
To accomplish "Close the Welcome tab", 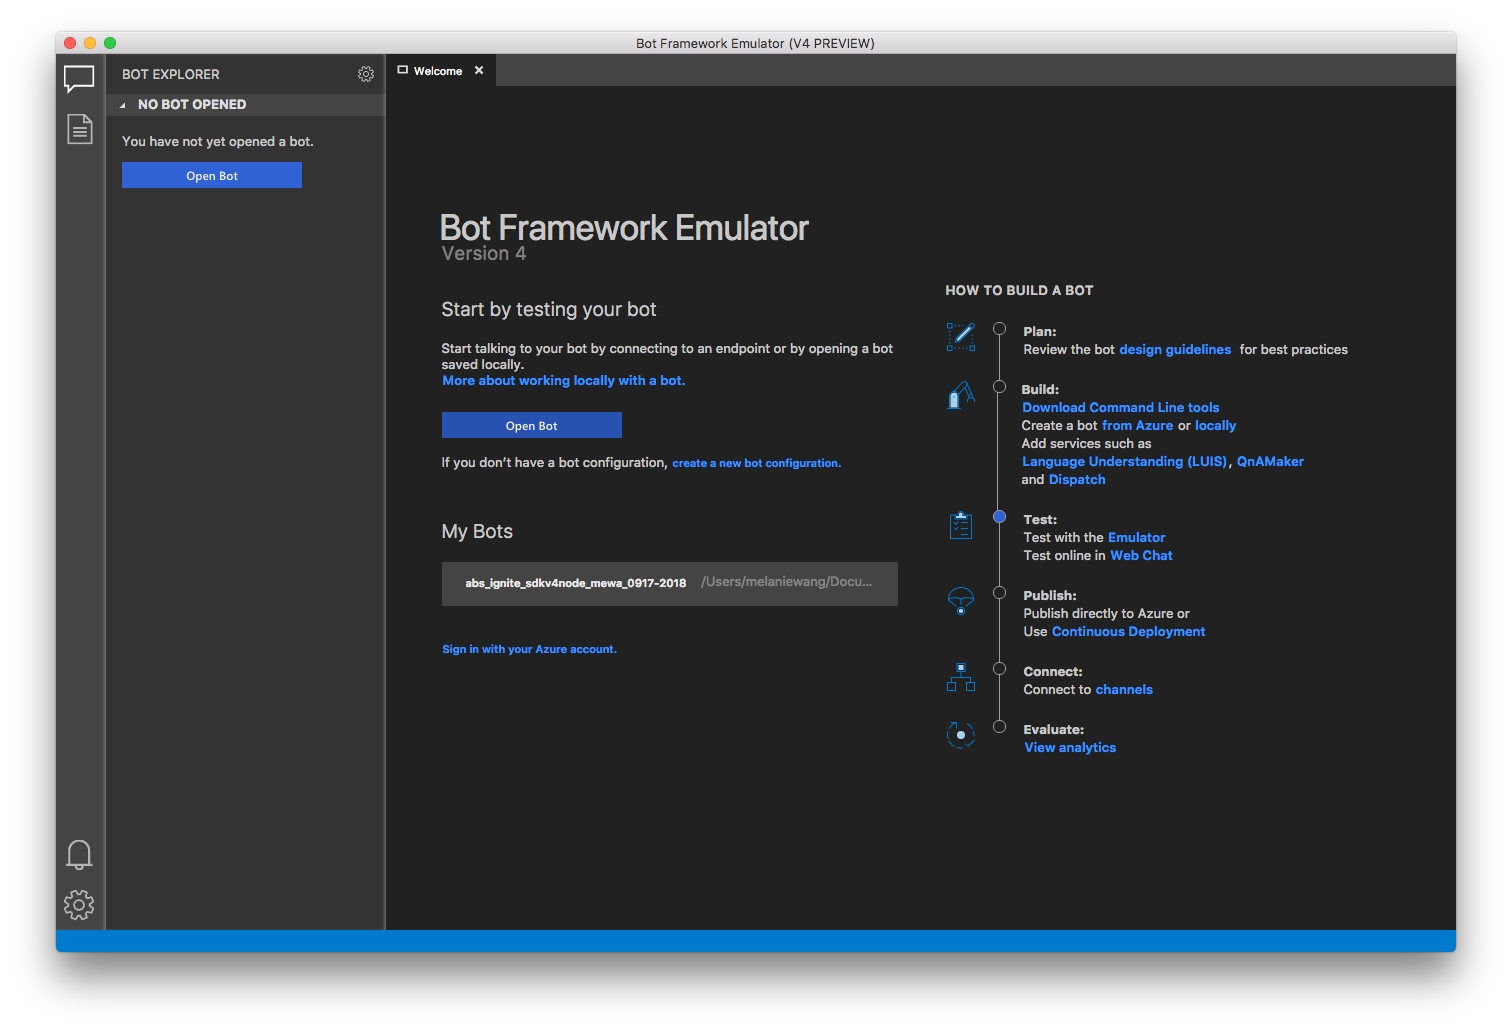I will pos(478,70).
